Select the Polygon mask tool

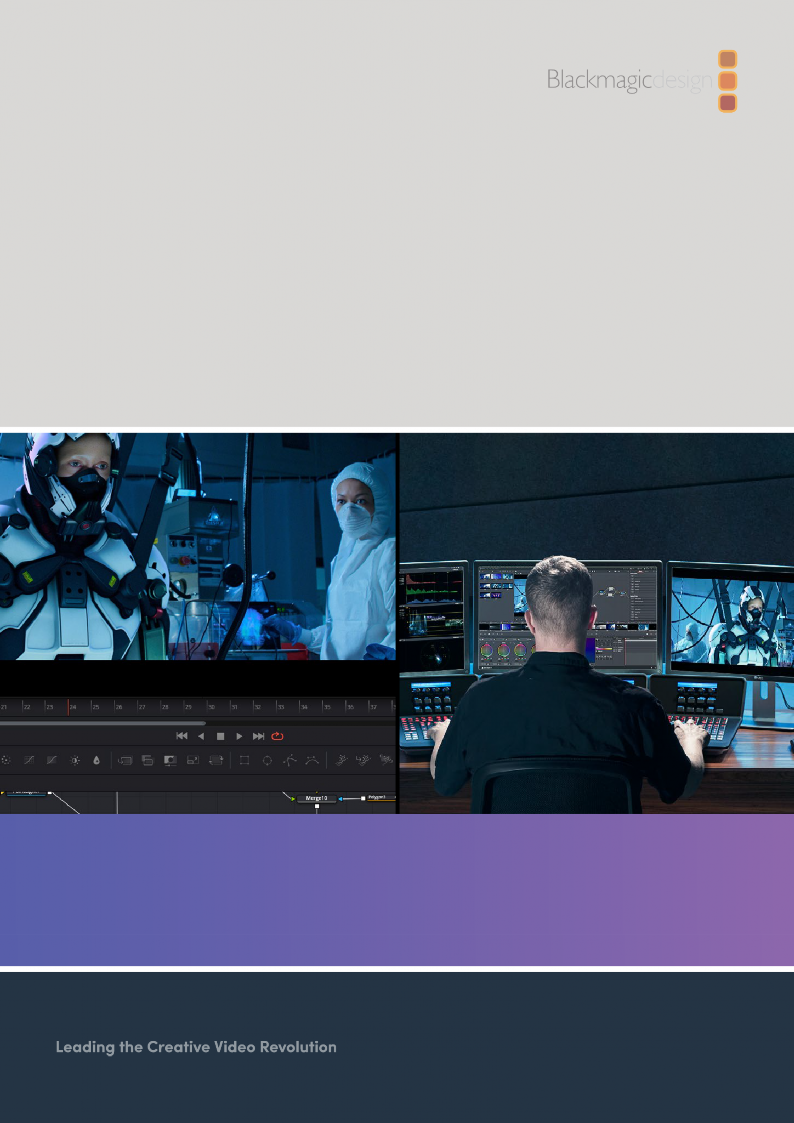(290, 761)
